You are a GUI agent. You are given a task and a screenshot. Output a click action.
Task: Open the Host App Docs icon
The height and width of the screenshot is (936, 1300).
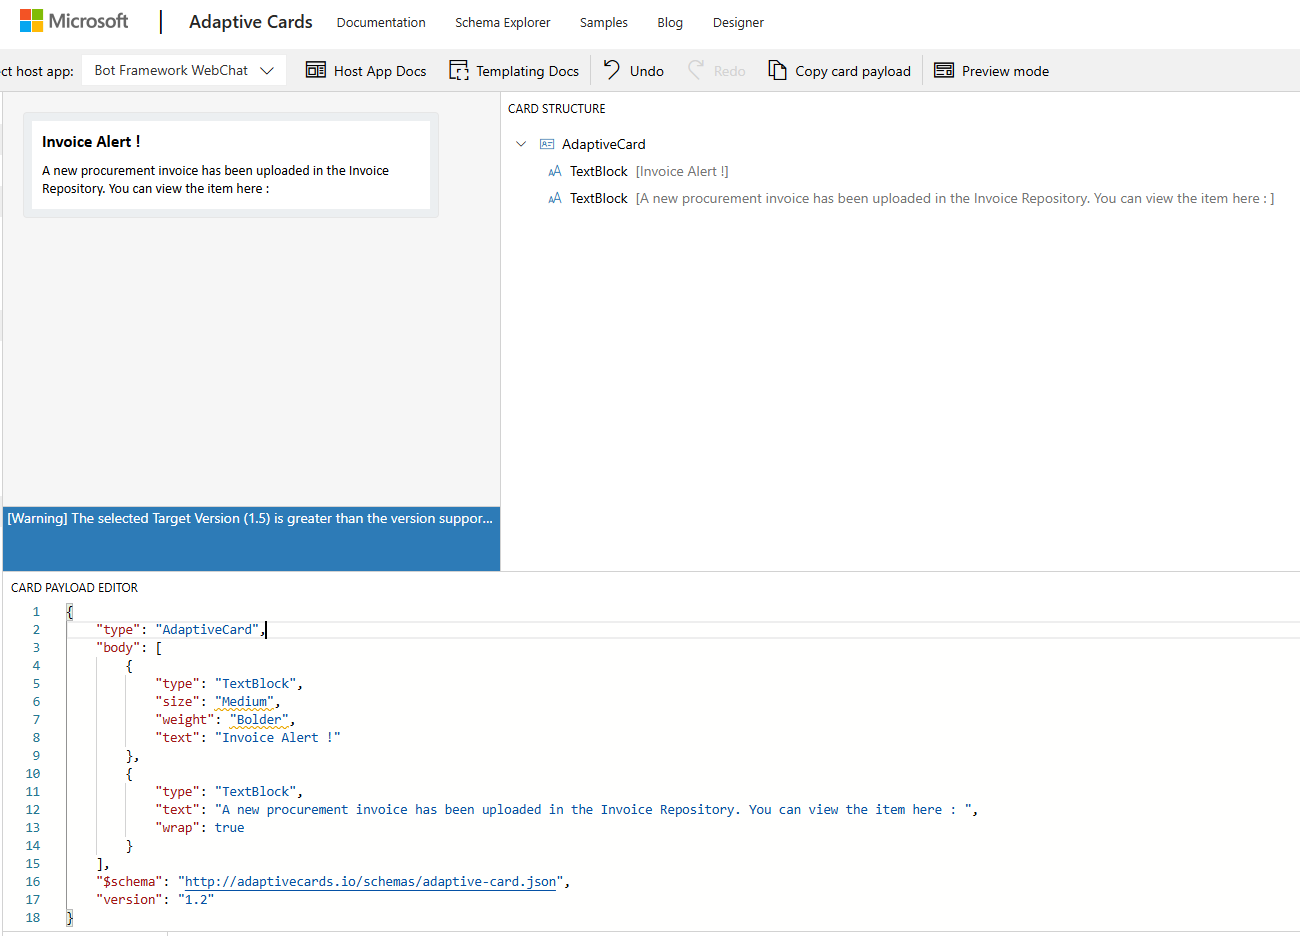click(316, 70)
